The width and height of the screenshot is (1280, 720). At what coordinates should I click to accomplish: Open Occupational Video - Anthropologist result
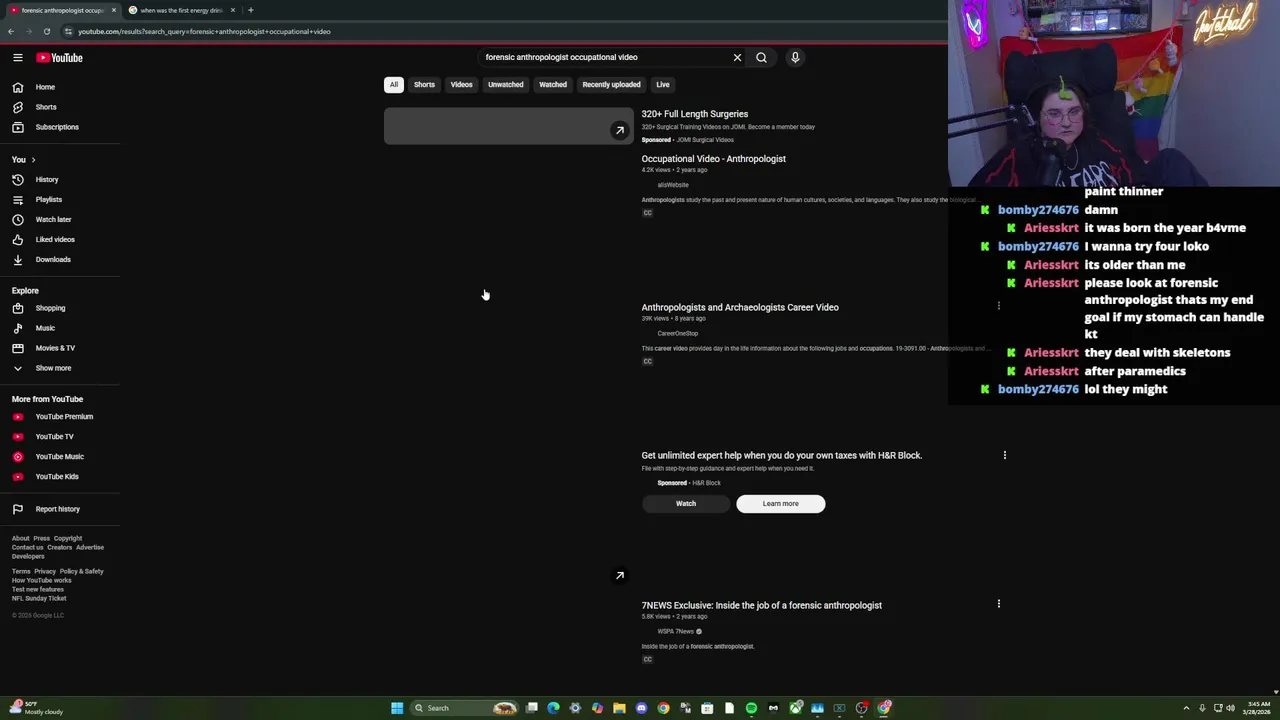point(713,159)
